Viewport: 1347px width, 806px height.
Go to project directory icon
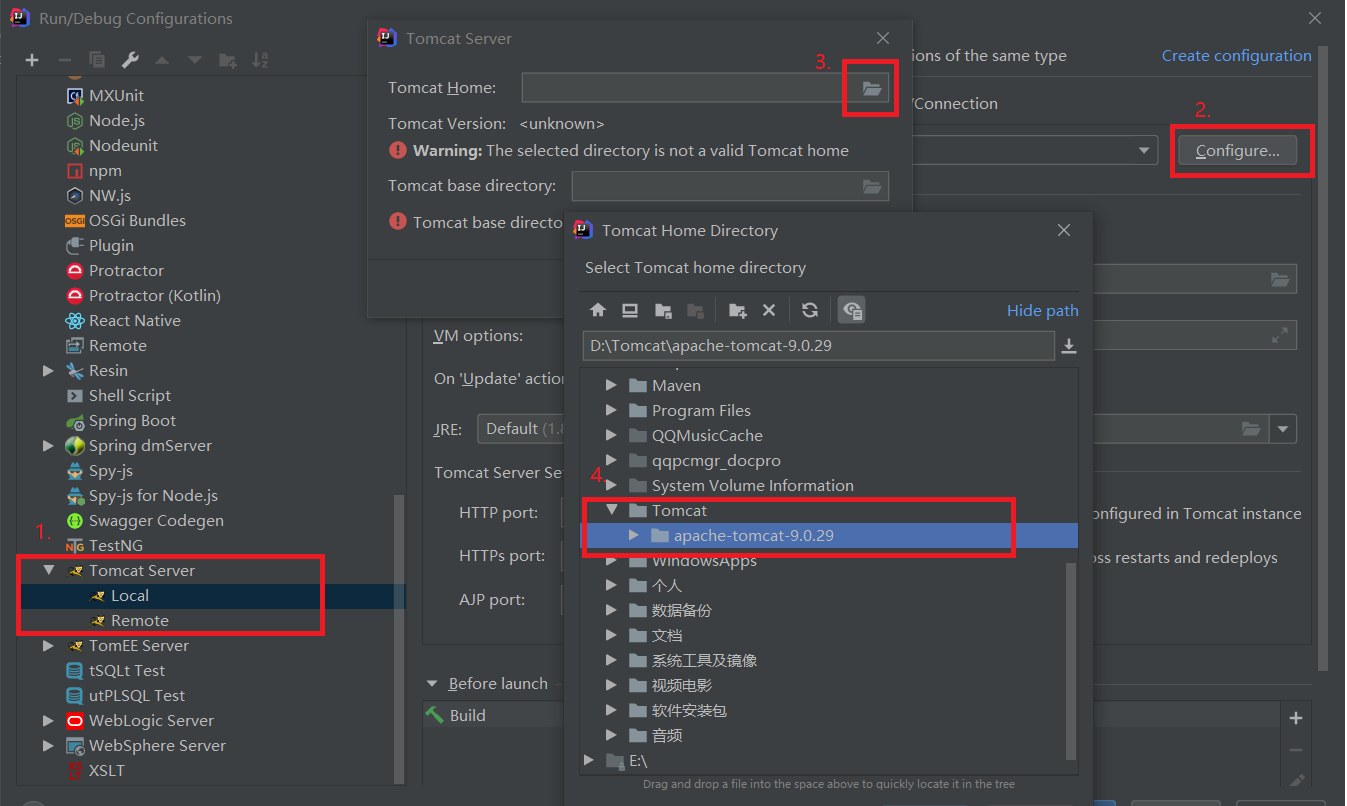pos(663,310)
